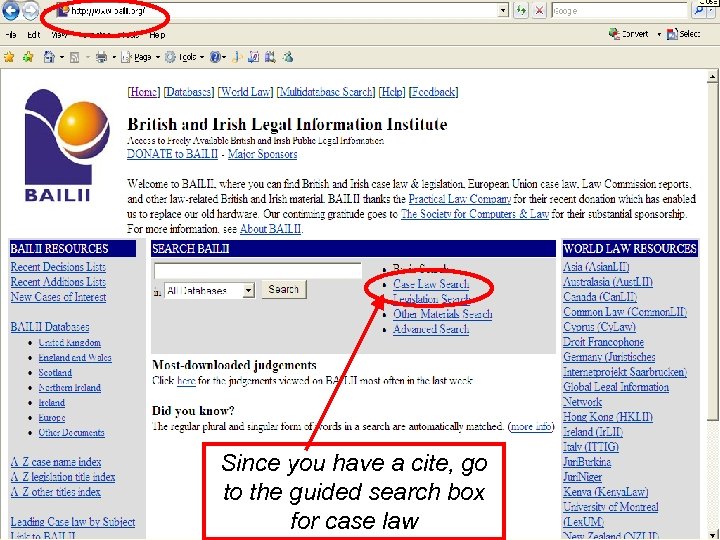The image size is (720, 540).
Task: Open the Help menu in menu bar
Action: (157, 35)
